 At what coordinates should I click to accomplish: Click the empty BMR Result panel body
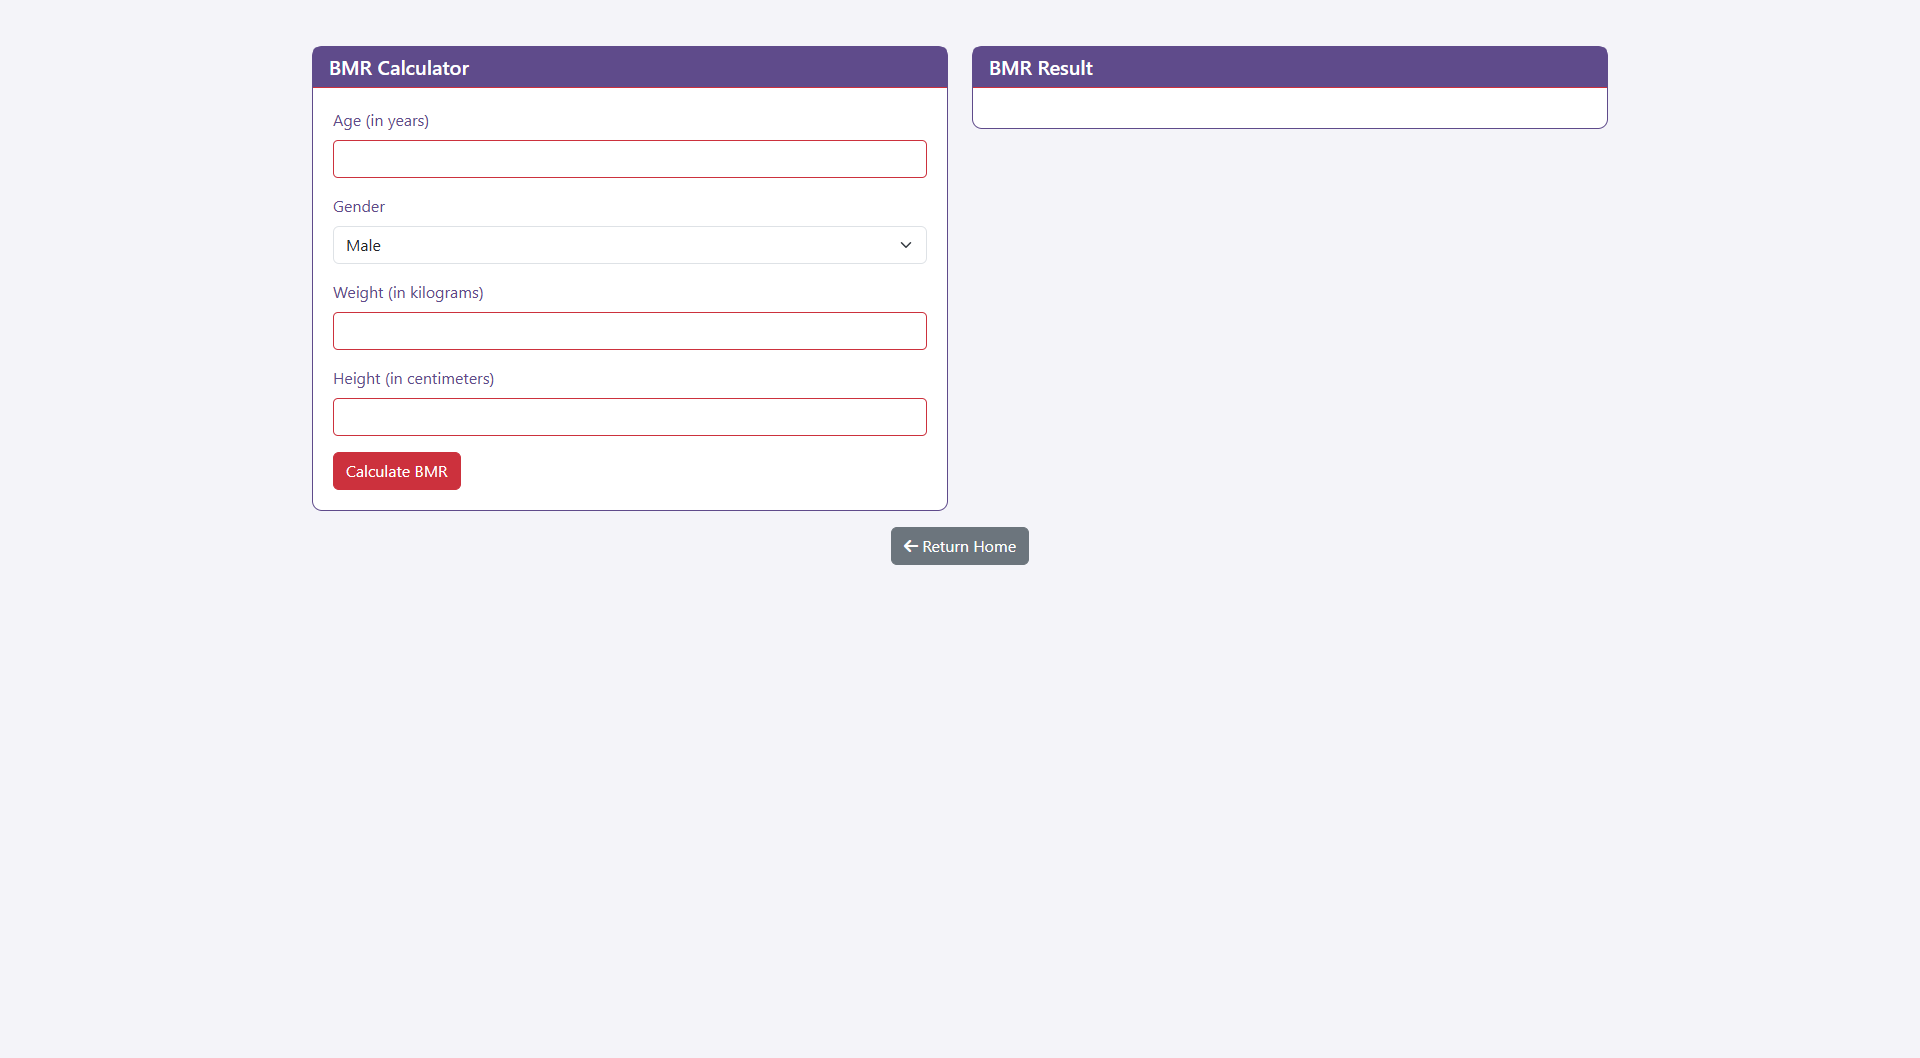click(x=1289, y=108)
